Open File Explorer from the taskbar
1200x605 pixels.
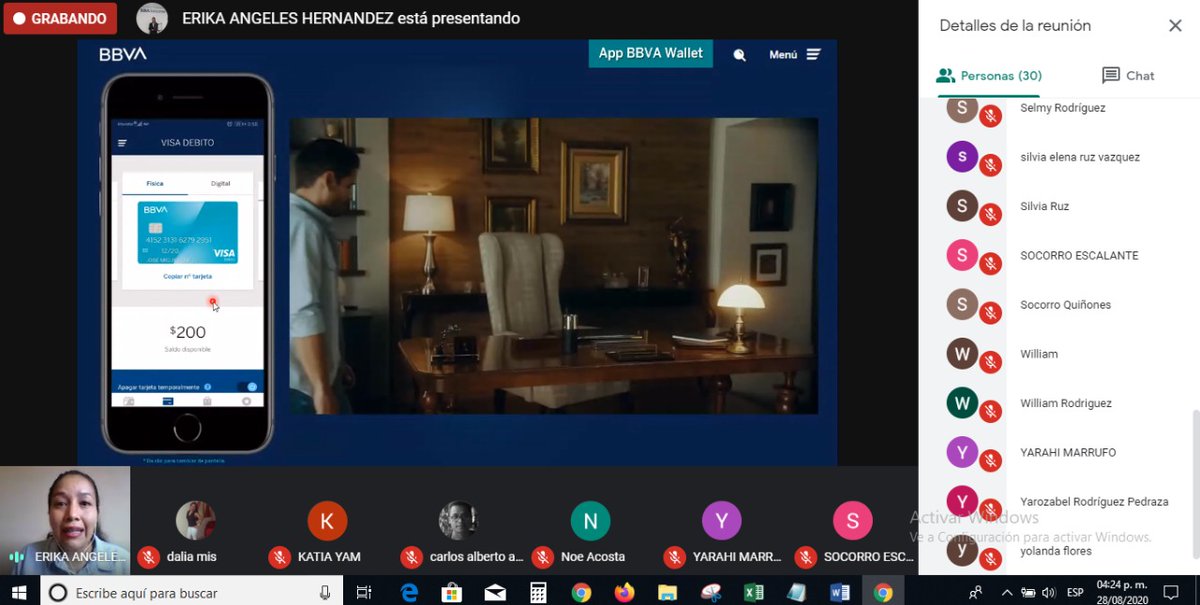point(667,593)
